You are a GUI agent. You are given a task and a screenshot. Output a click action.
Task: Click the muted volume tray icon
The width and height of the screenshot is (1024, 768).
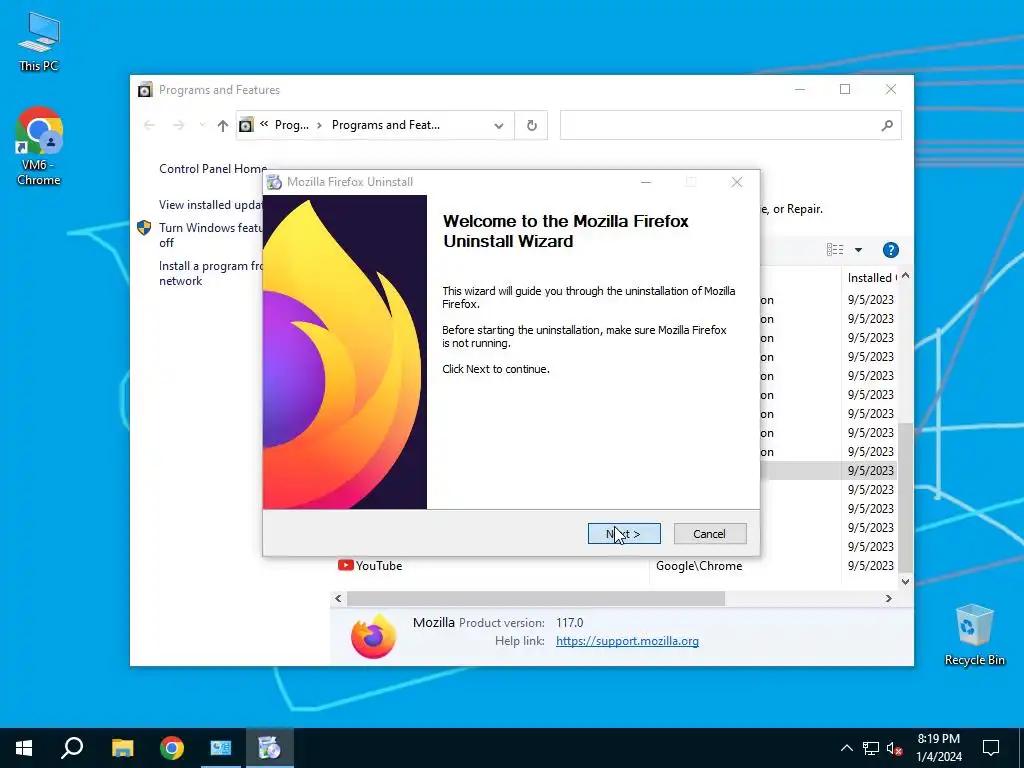click(x=895, y=748)
